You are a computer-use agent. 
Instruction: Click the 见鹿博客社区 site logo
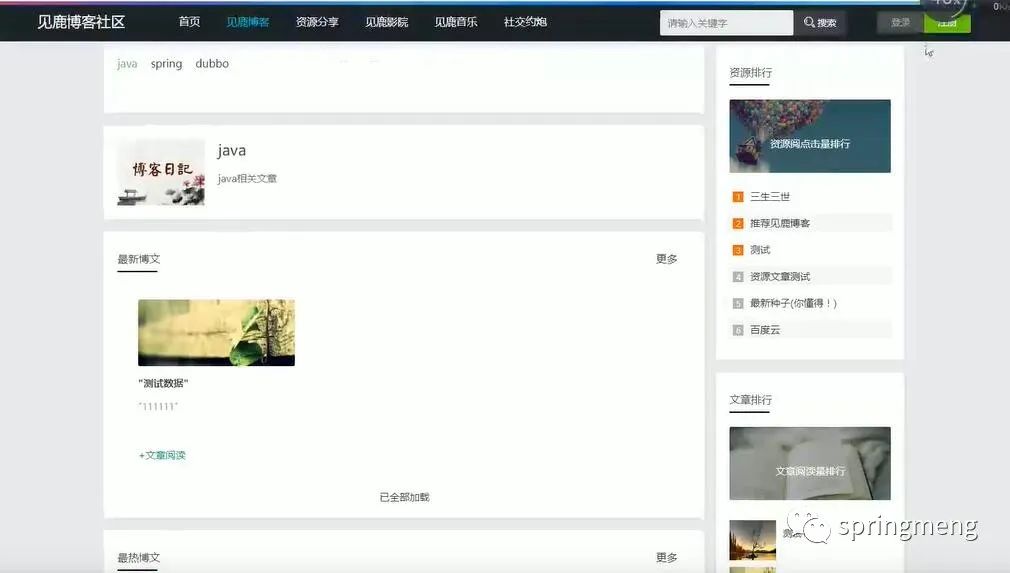point(81,22)
